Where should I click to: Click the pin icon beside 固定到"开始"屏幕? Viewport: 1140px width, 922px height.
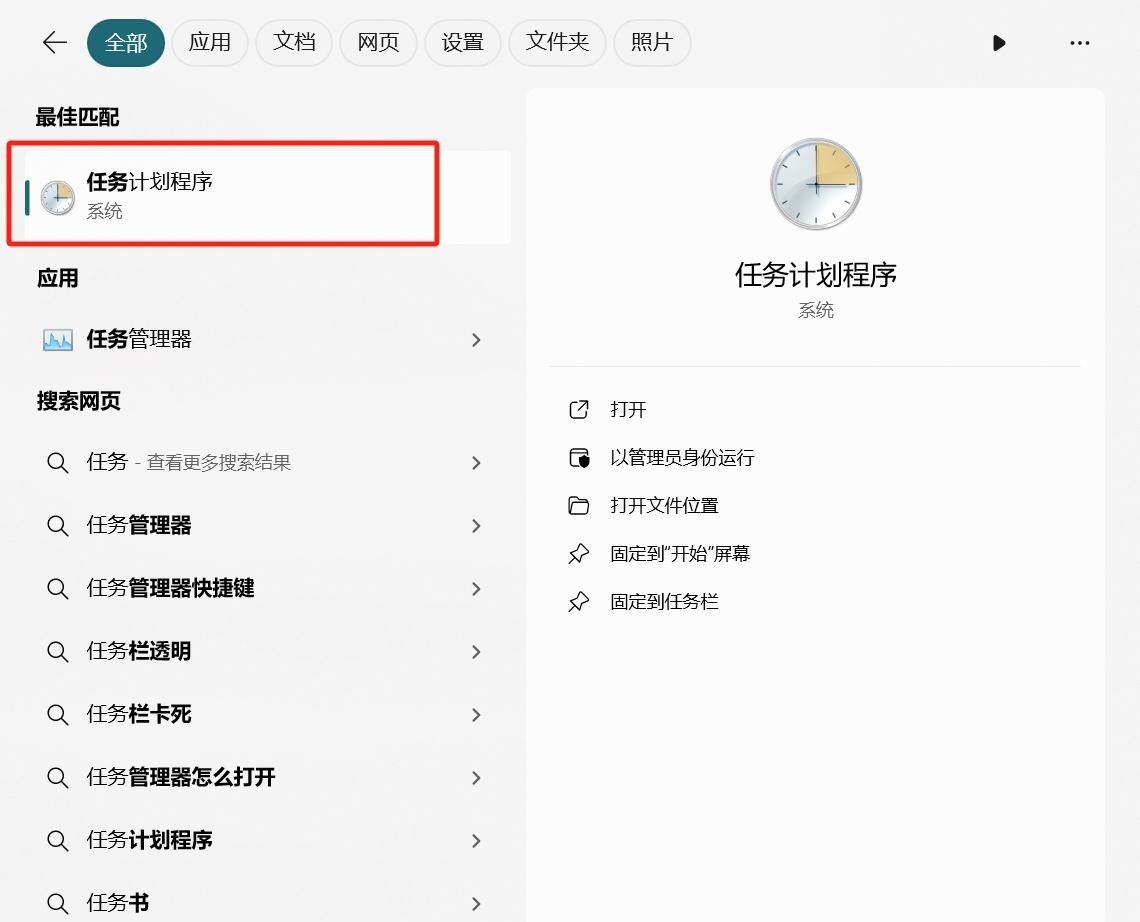click(x=579, y=553)
